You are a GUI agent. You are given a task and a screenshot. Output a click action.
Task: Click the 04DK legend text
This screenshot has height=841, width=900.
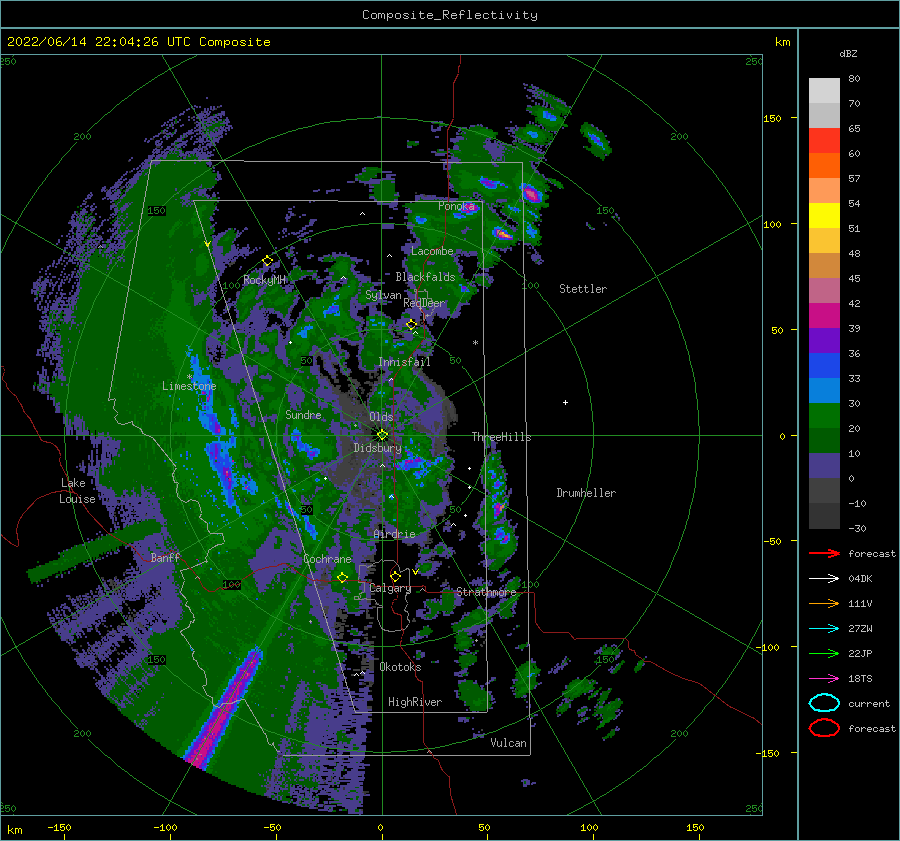[x=860, y=579]
